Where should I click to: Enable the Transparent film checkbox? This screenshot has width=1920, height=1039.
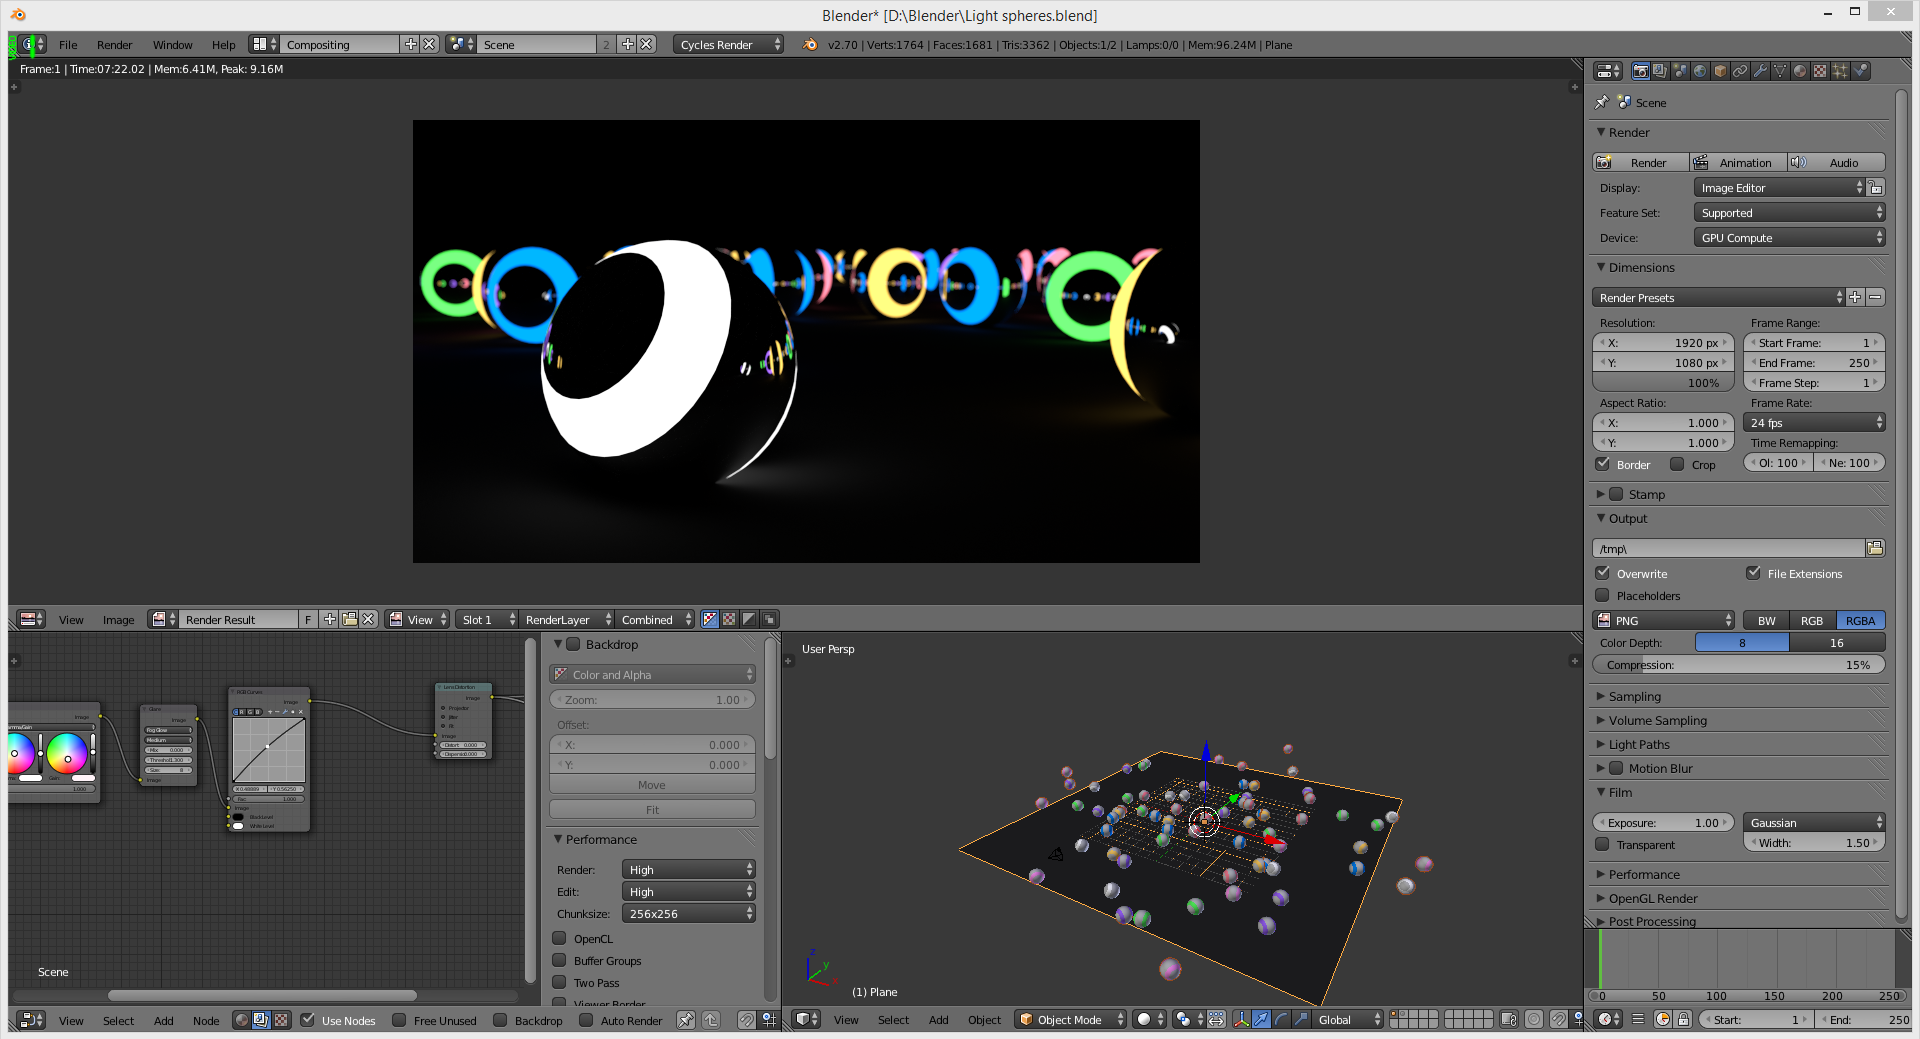click(x=1603, y=845)
